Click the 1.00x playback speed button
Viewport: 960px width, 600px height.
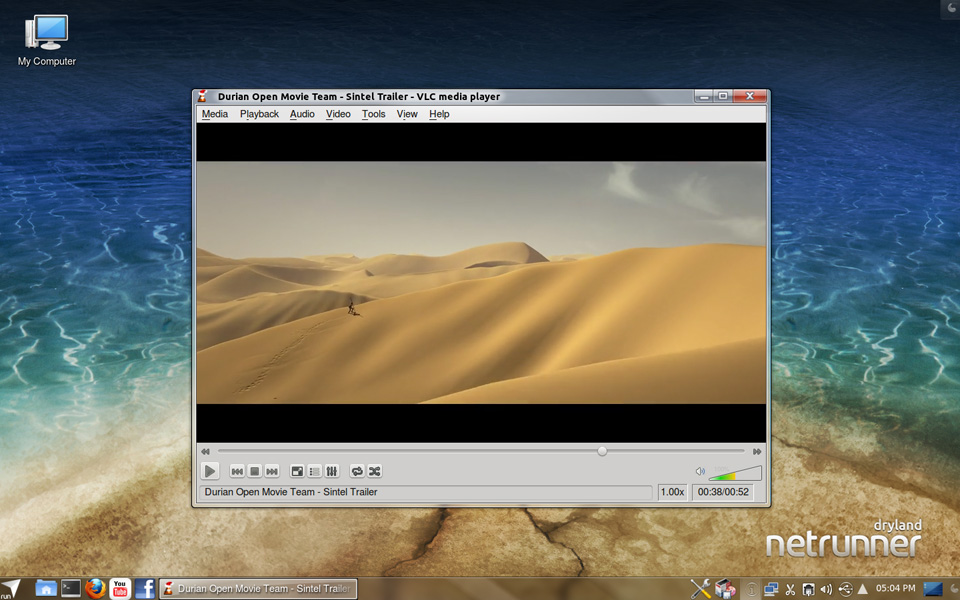click(x=672, y=492)
